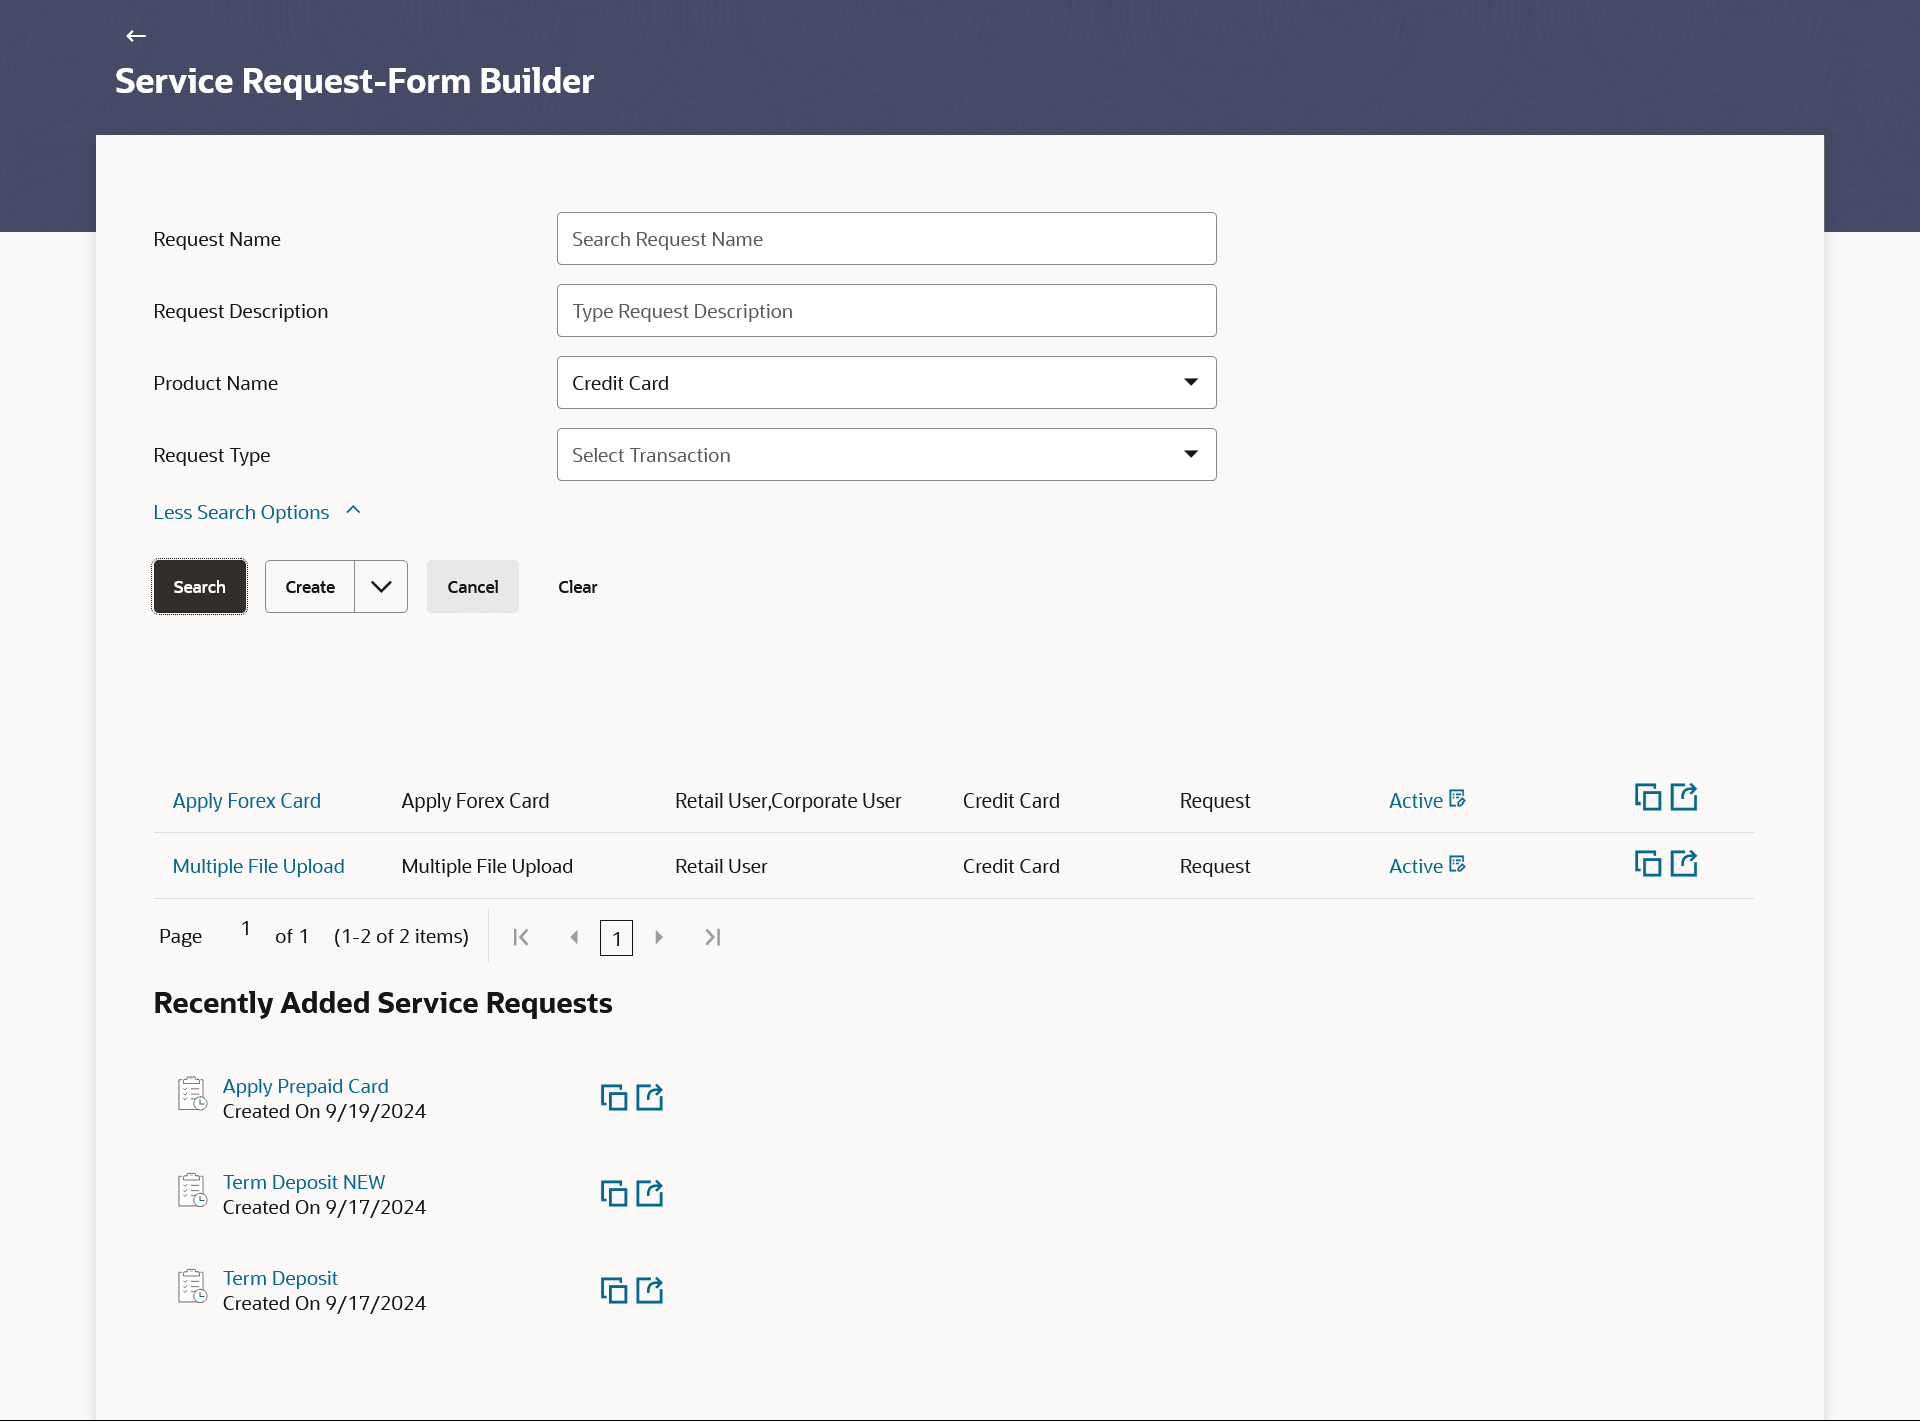The width and height of the screenshot is (1920, 1421).
Task: Copy the Apply Forex Card request
Action: pyautogui.click(x=1647, y=798)
